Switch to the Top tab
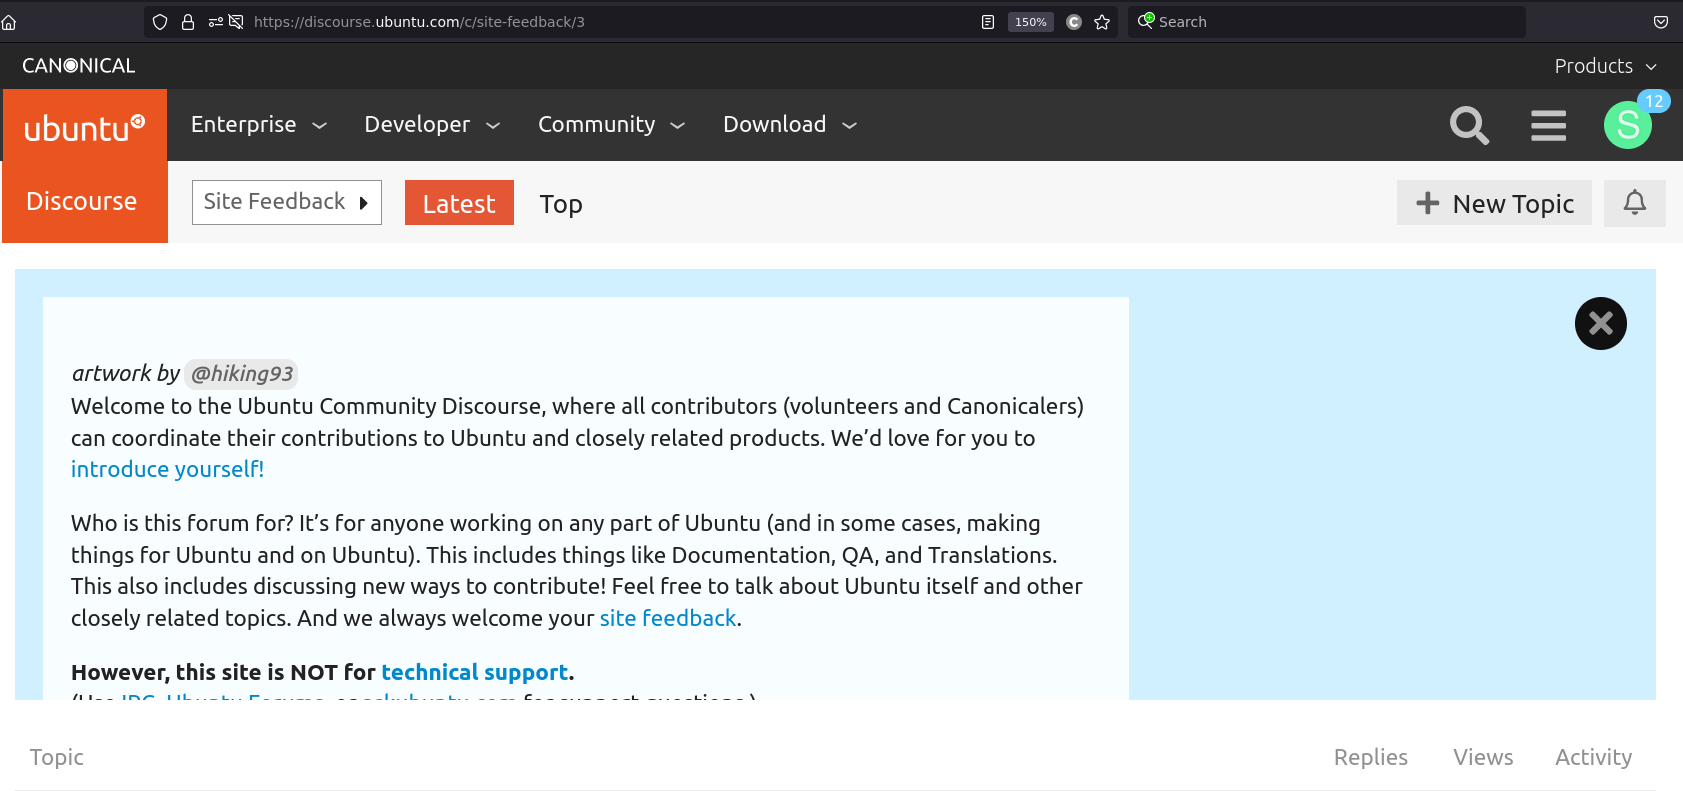This screenshot has width=1683, height=791. [561, 204]
